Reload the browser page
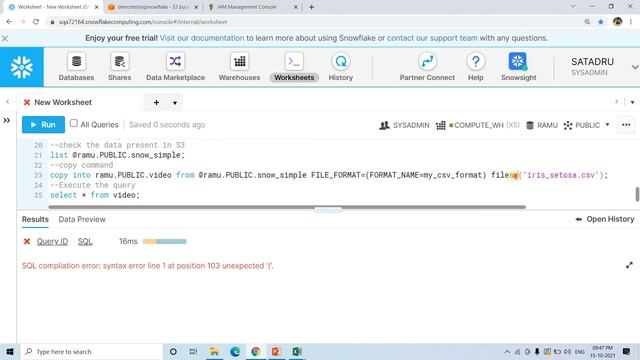 pyautogui.click(x=36, y=22)
